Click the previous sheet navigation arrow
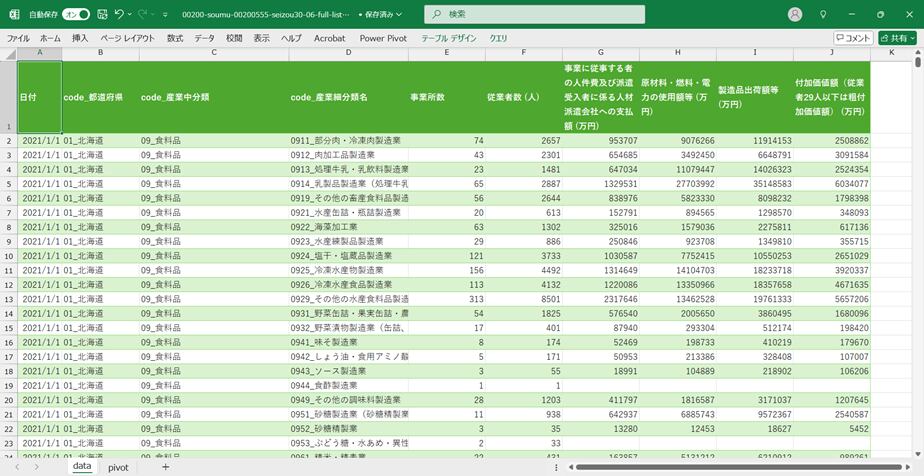Image resolution: width=924 pixels, height=476 pixels. click(17, 467)
